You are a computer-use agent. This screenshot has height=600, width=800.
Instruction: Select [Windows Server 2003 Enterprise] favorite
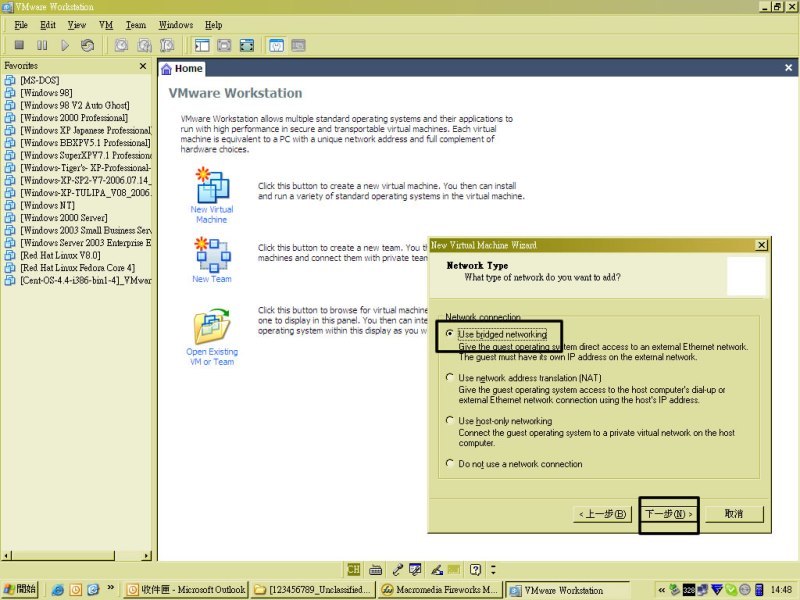[x=86, y=243]
